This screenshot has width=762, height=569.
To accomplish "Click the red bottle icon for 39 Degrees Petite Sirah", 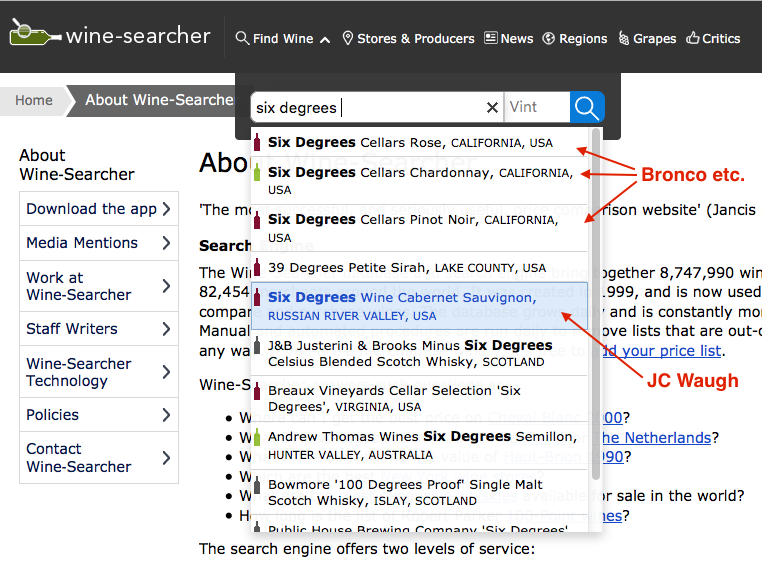I will [x=257, y=267].
